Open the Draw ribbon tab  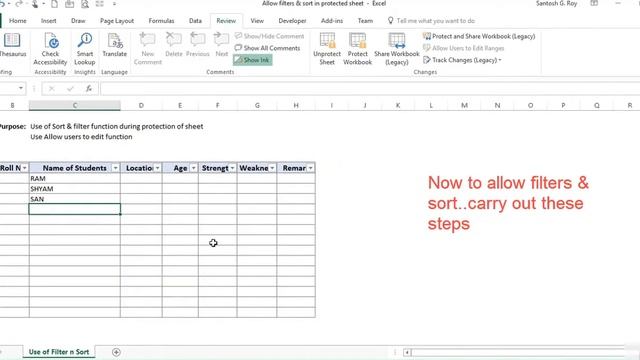click(x=78, y=20)
